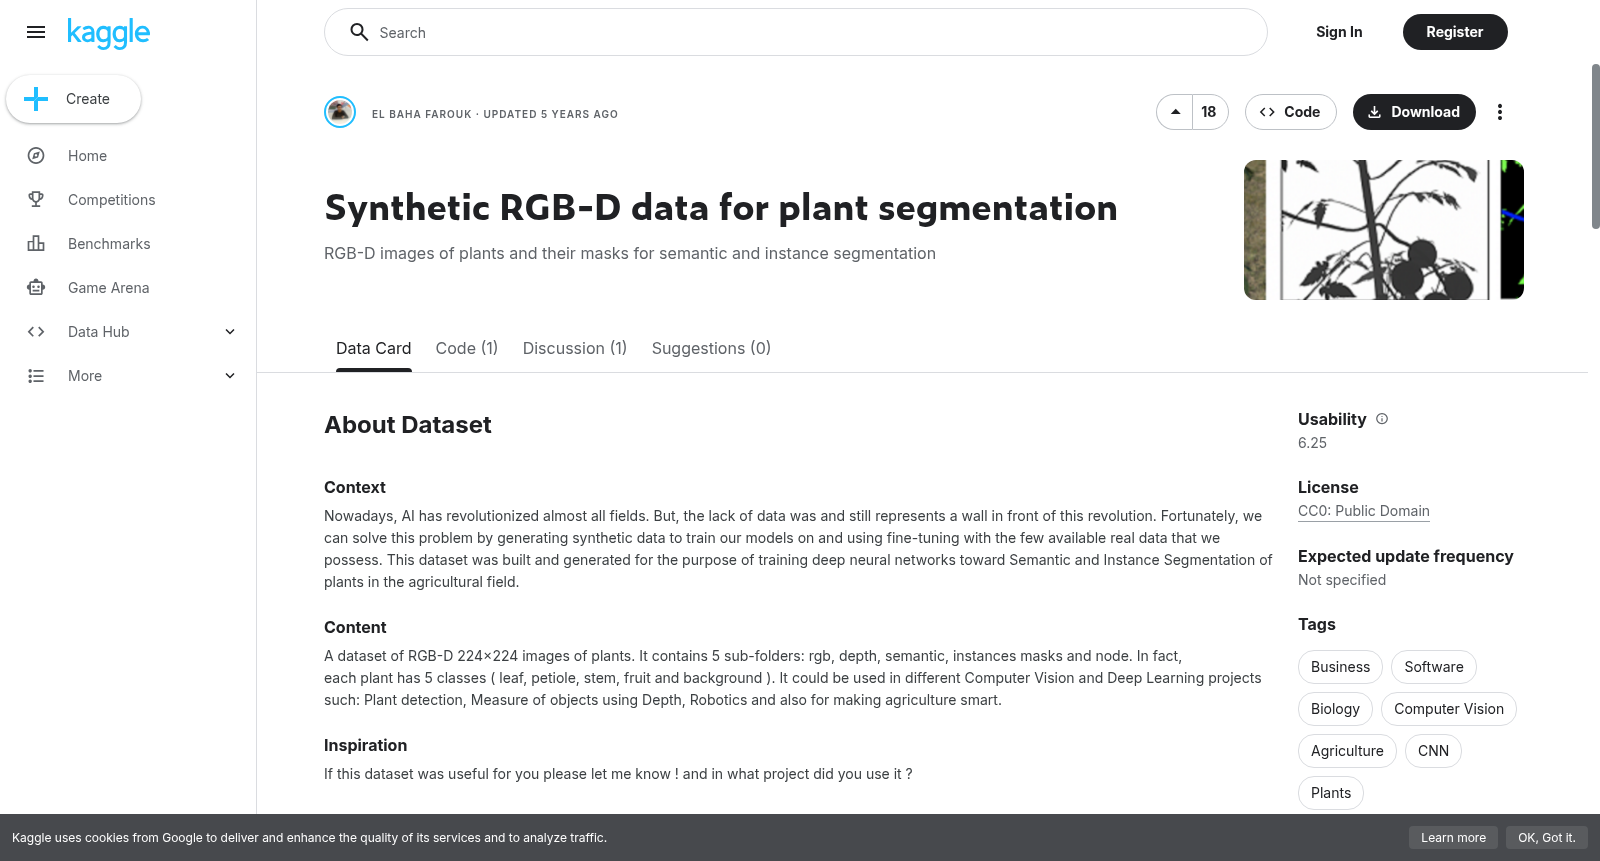1600x861 pixels.
Task: Open the three-dot more options menu
Action: (1499, 112)
